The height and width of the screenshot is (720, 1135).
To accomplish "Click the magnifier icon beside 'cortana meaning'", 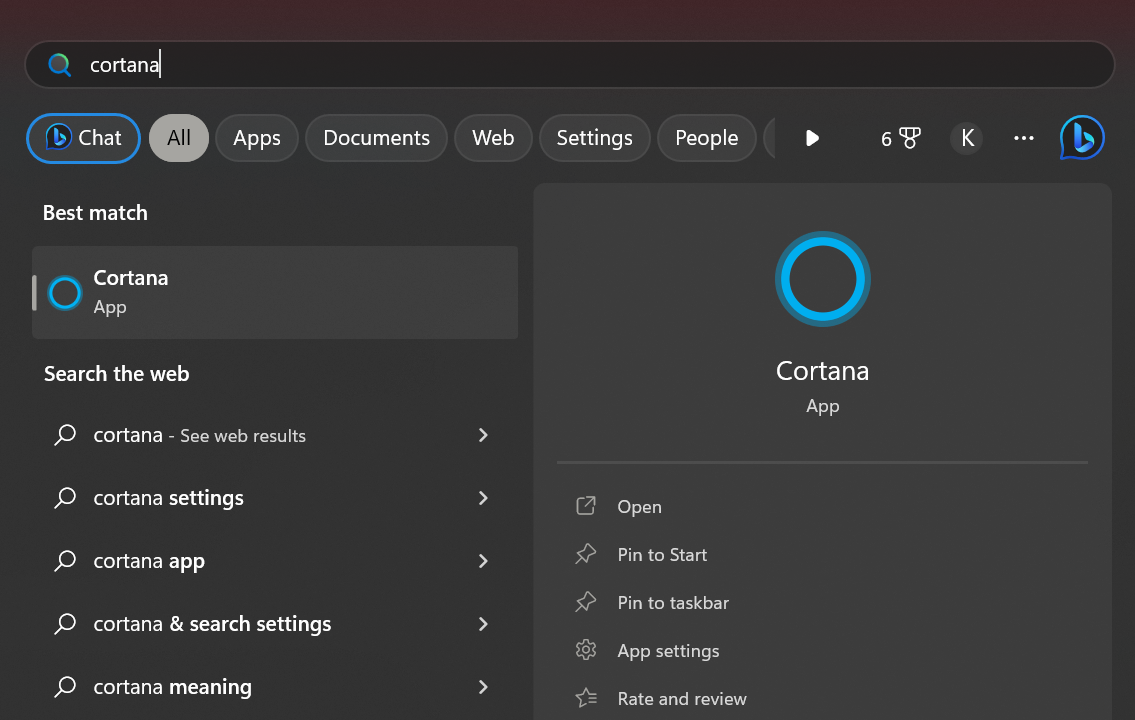I will (x=65, y=687).
